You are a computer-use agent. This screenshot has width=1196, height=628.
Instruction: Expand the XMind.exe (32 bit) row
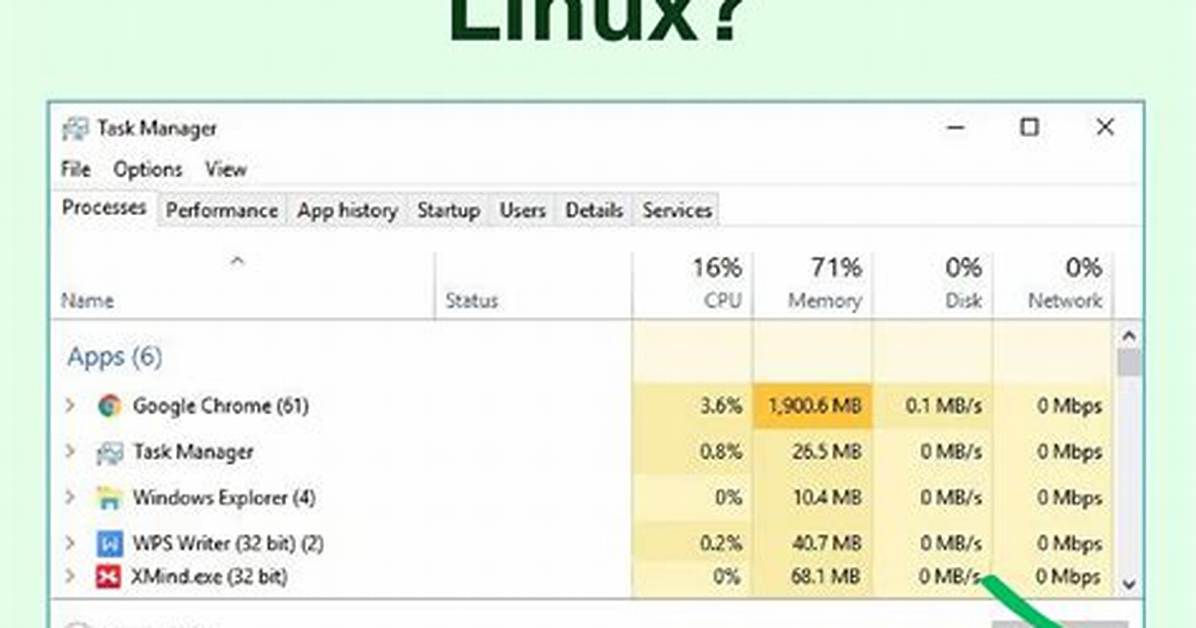pos(70,576)
